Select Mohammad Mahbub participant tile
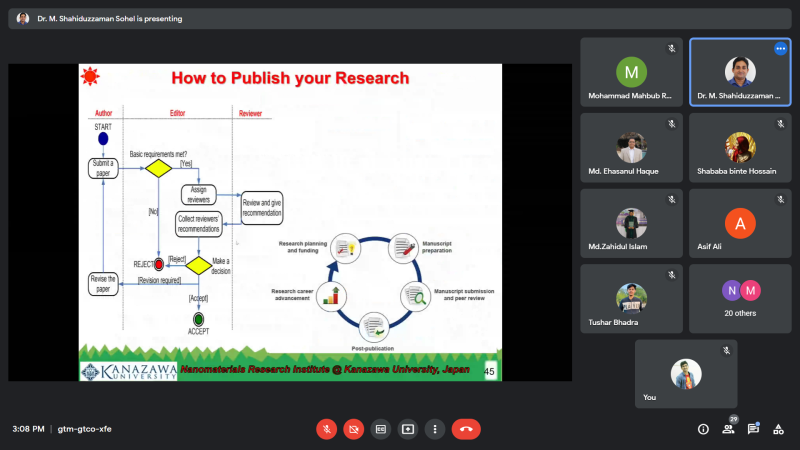Viewport: 800px width, 450px height. [631, 72]
